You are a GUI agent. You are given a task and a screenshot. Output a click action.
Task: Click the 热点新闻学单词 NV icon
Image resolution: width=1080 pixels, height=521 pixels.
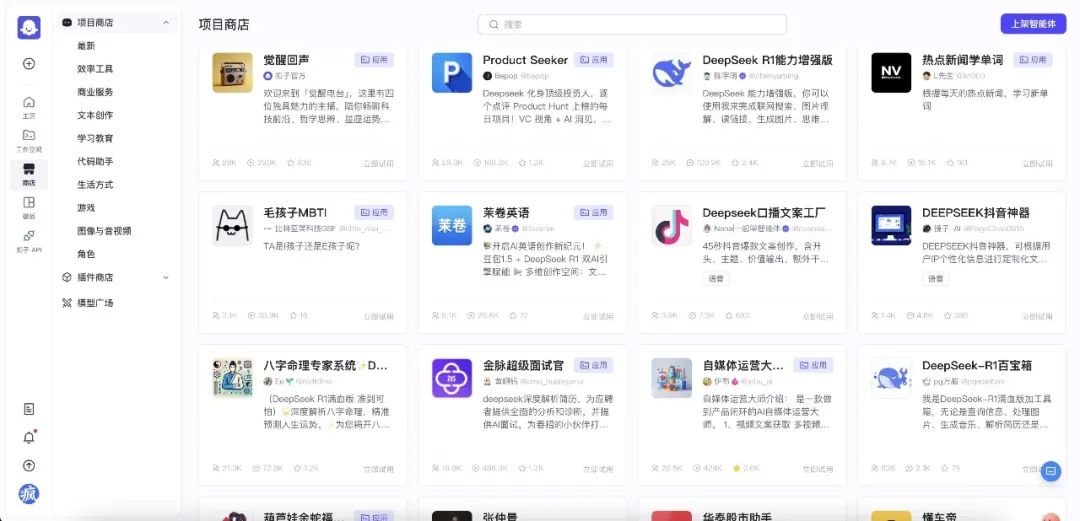pos(891,72)
